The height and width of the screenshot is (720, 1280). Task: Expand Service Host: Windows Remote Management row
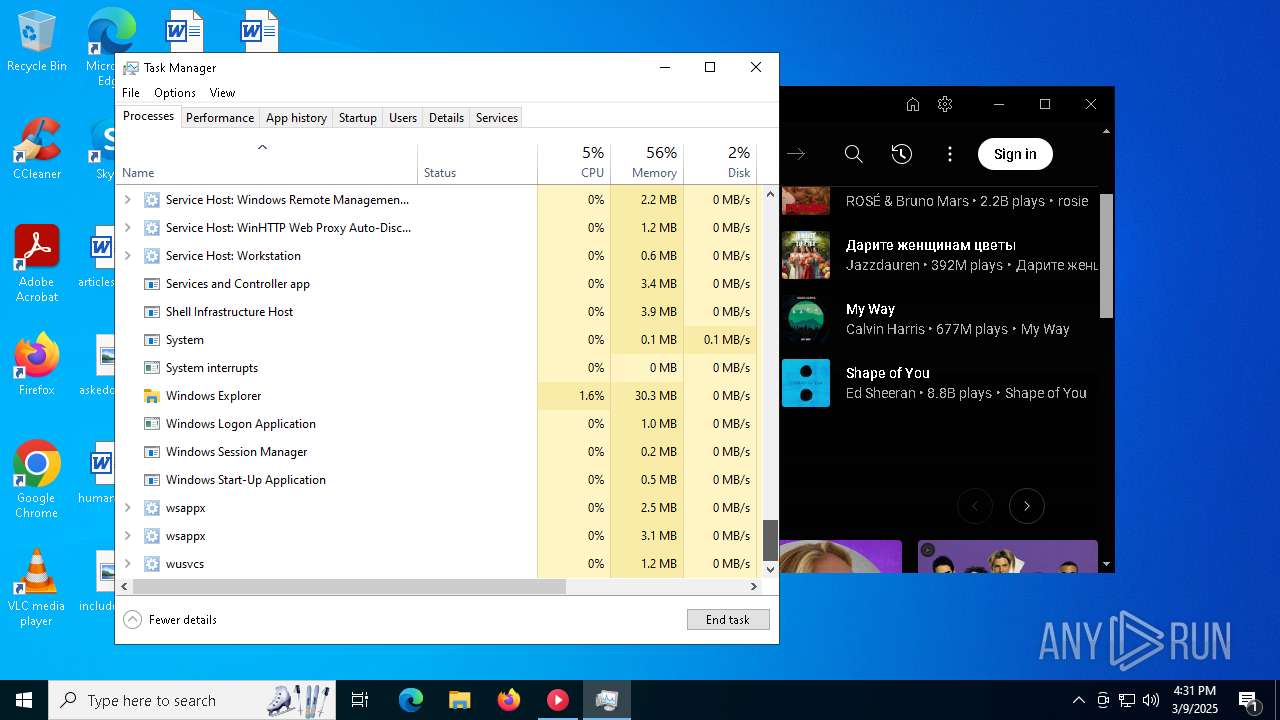pyautogui.click(x=127, y=200)
